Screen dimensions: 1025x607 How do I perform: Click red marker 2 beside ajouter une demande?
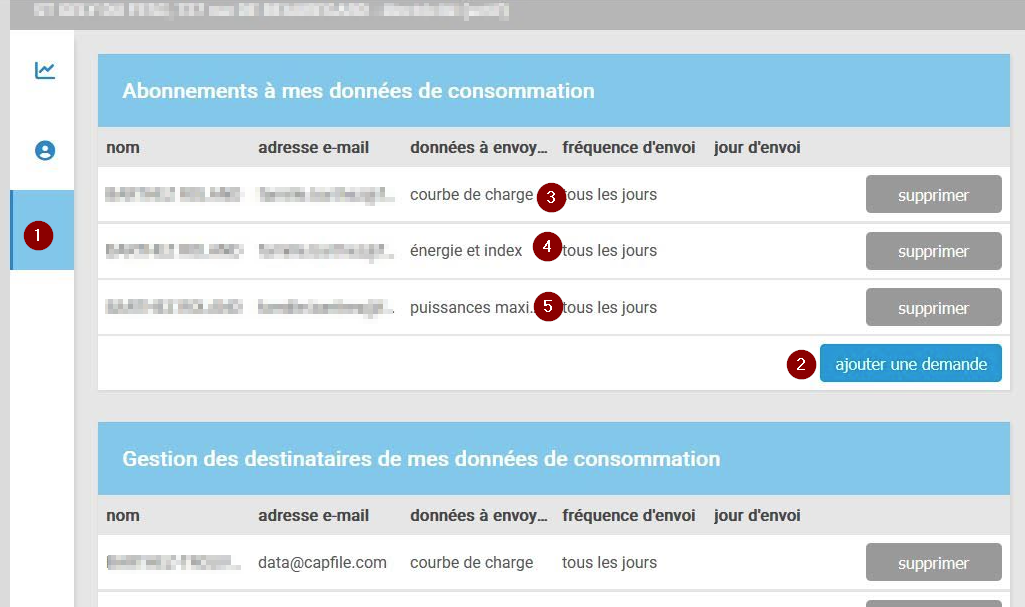coord(800,365)
